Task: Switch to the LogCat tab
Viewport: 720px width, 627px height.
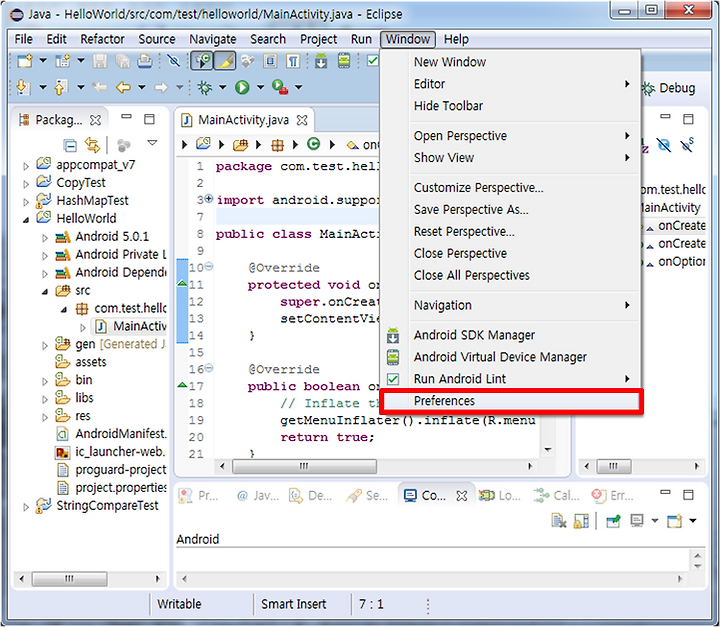Action: (x=501, y=496)
